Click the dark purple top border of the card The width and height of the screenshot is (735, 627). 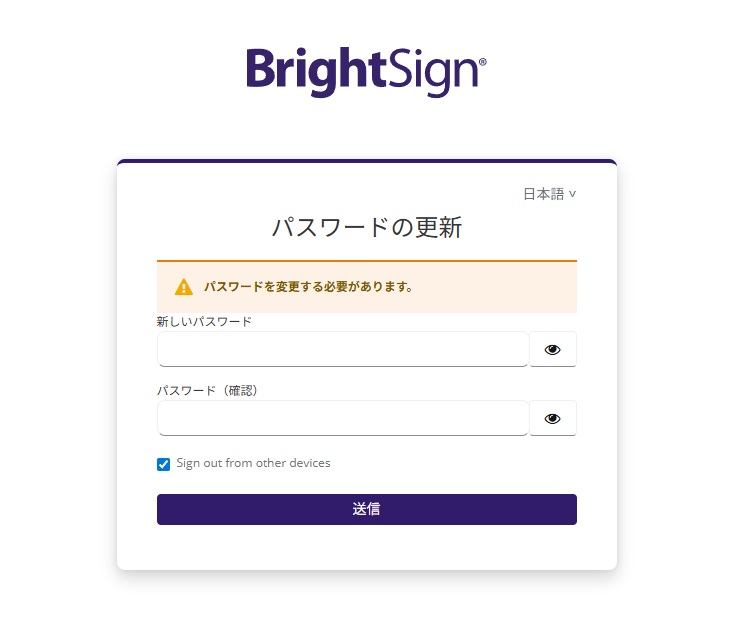[366, 161]
